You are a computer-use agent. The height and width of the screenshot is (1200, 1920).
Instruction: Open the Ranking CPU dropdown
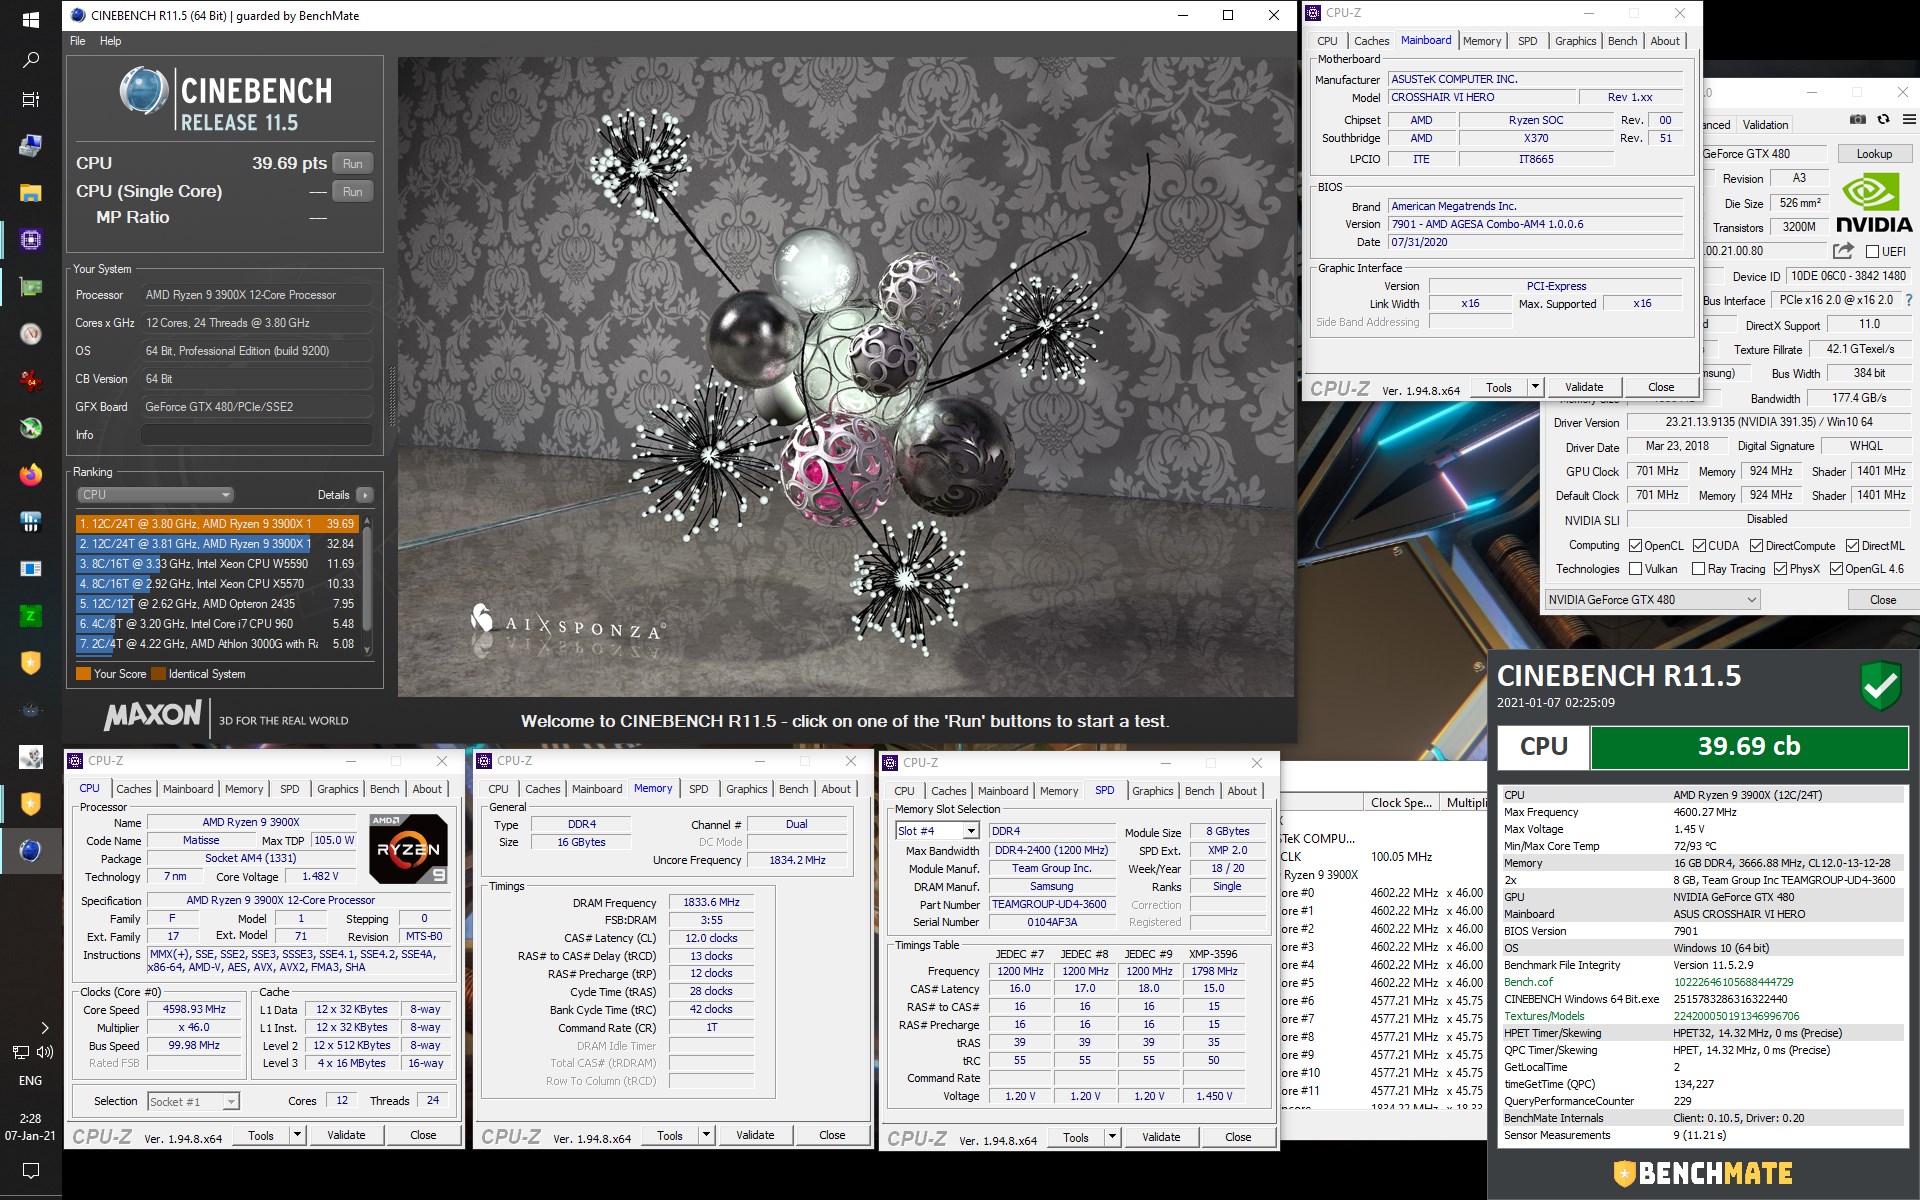(x=155, y=495)
